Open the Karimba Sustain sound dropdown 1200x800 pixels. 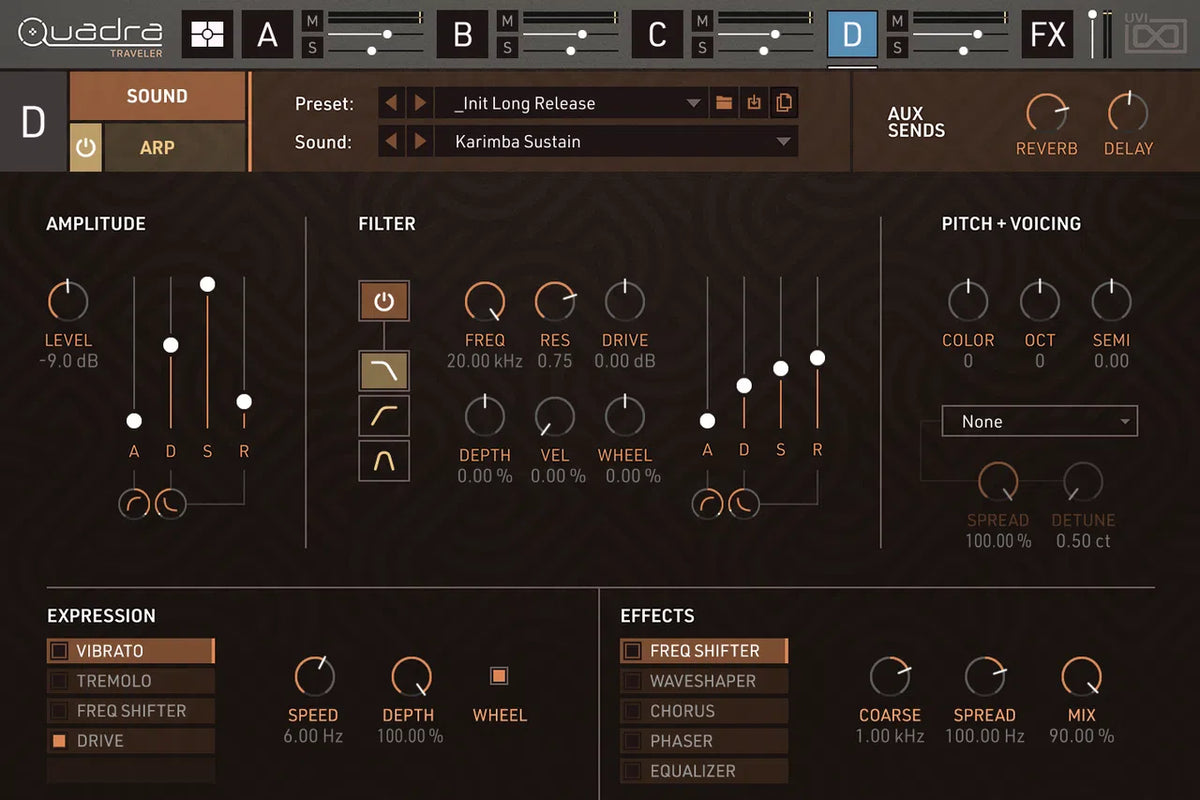click(783, 142)
